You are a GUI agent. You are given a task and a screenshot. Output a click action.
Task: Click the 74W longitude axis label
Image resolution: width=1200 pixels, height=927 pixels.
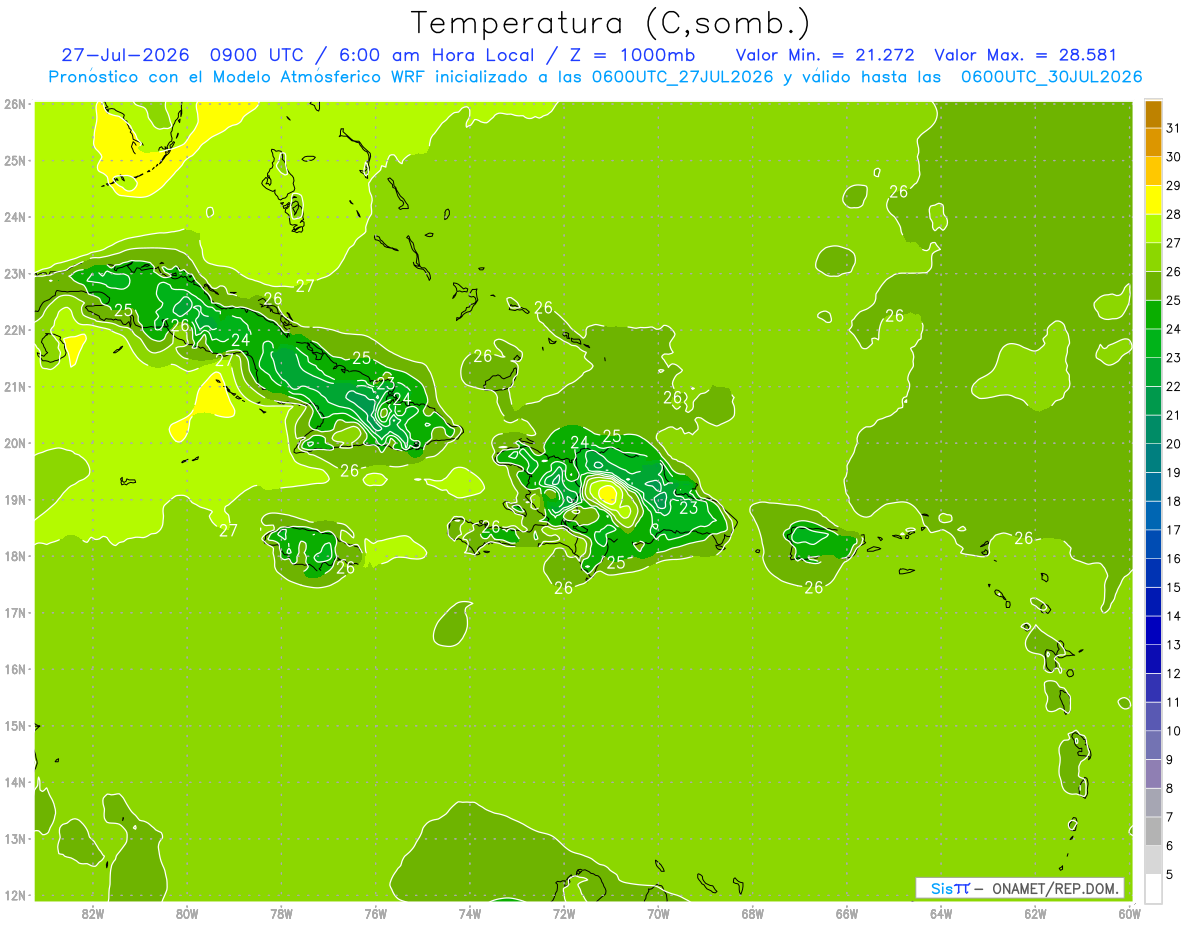click(470, 913)
